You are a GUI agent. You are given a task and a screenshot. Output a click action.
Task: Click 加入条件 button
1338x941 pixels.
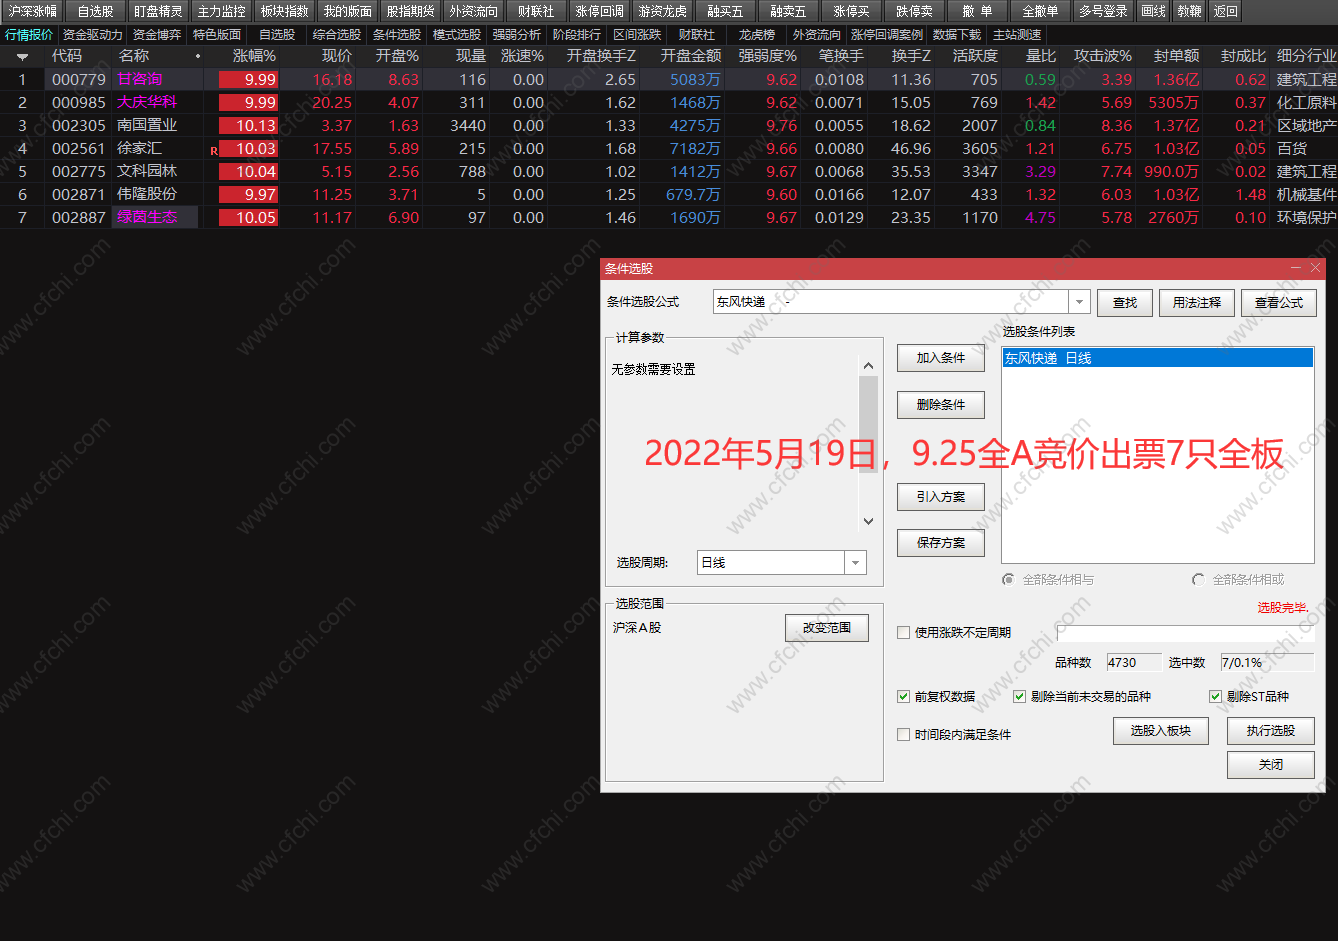(941, 358)
